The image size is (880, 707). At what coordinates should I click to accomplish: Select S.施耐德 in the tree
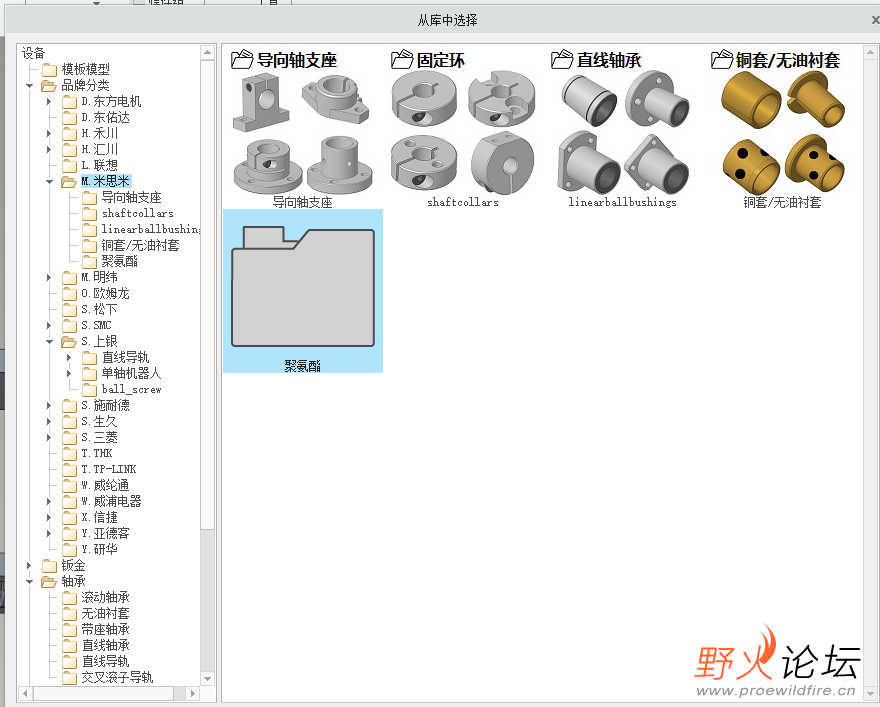[x=106, y=406]
